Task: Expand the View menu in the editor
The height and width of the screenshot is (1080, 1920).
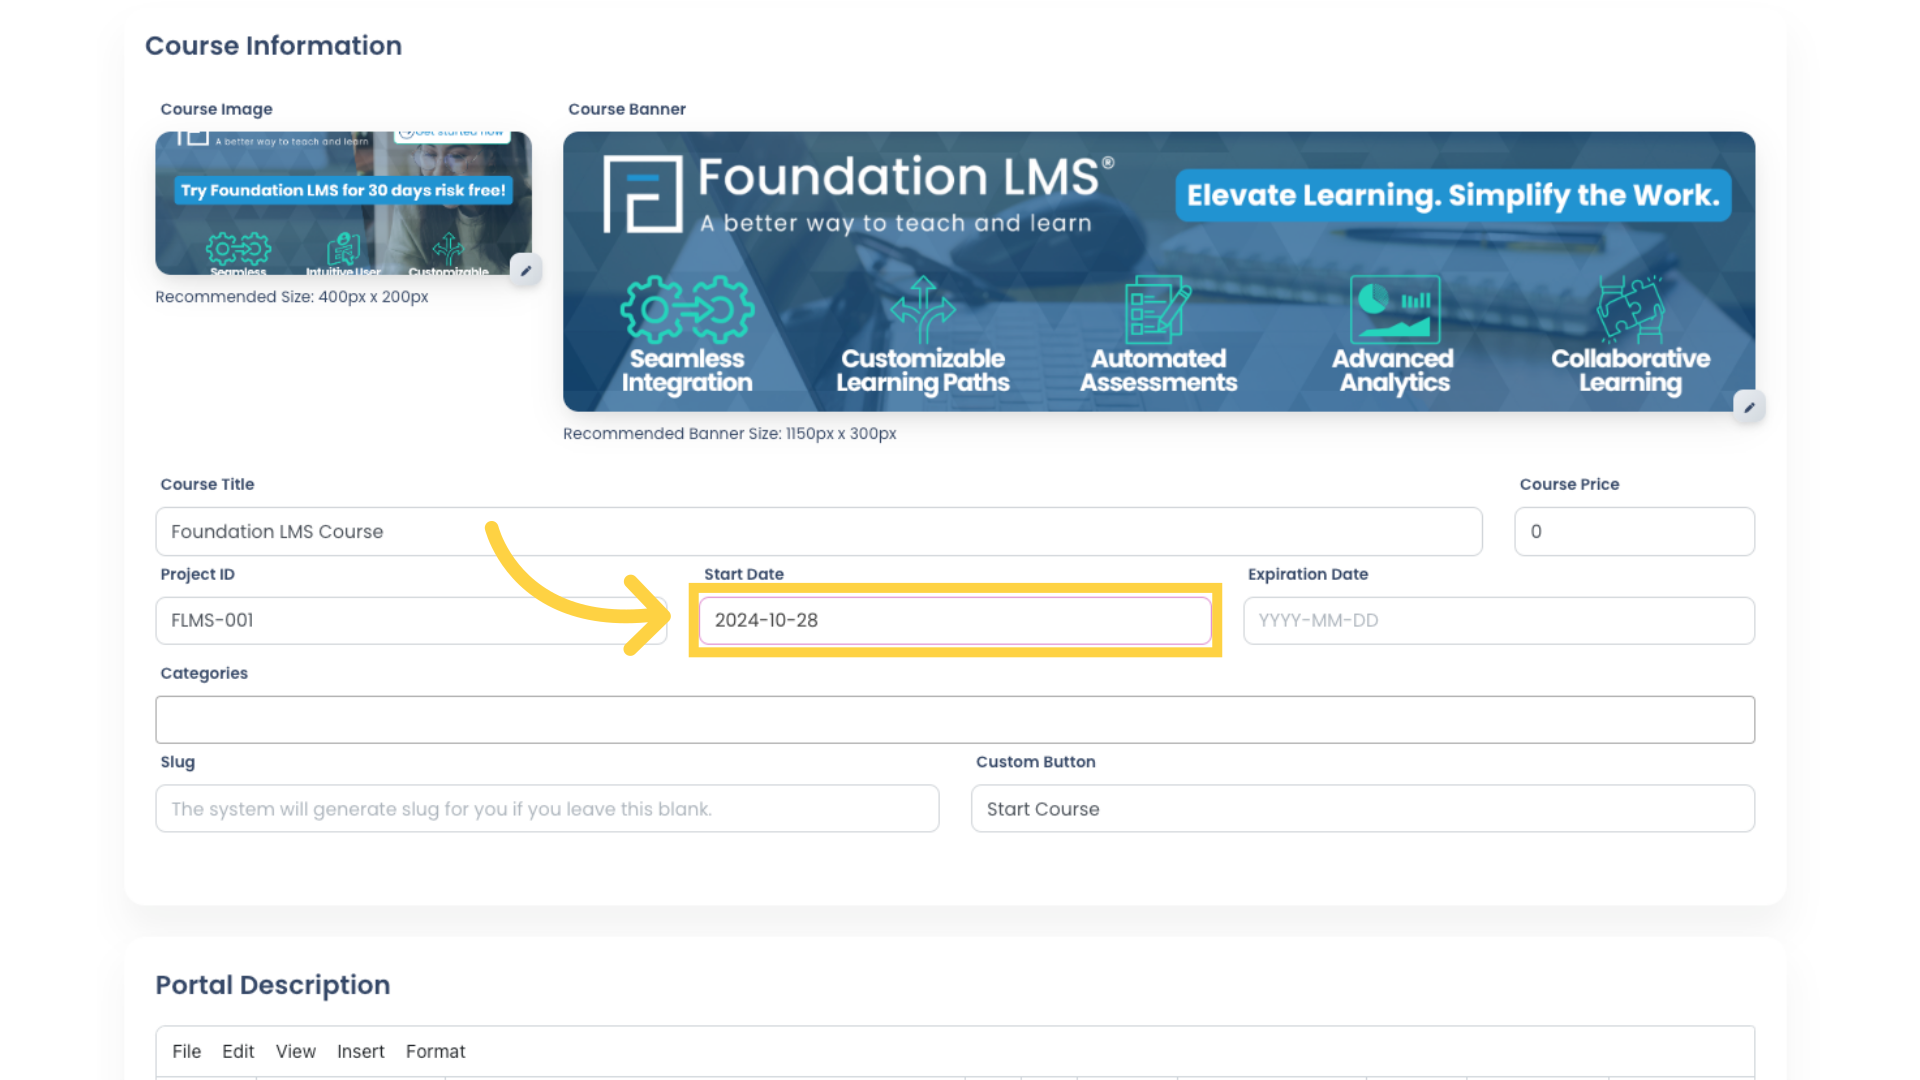Action: tap(293, 1052)
